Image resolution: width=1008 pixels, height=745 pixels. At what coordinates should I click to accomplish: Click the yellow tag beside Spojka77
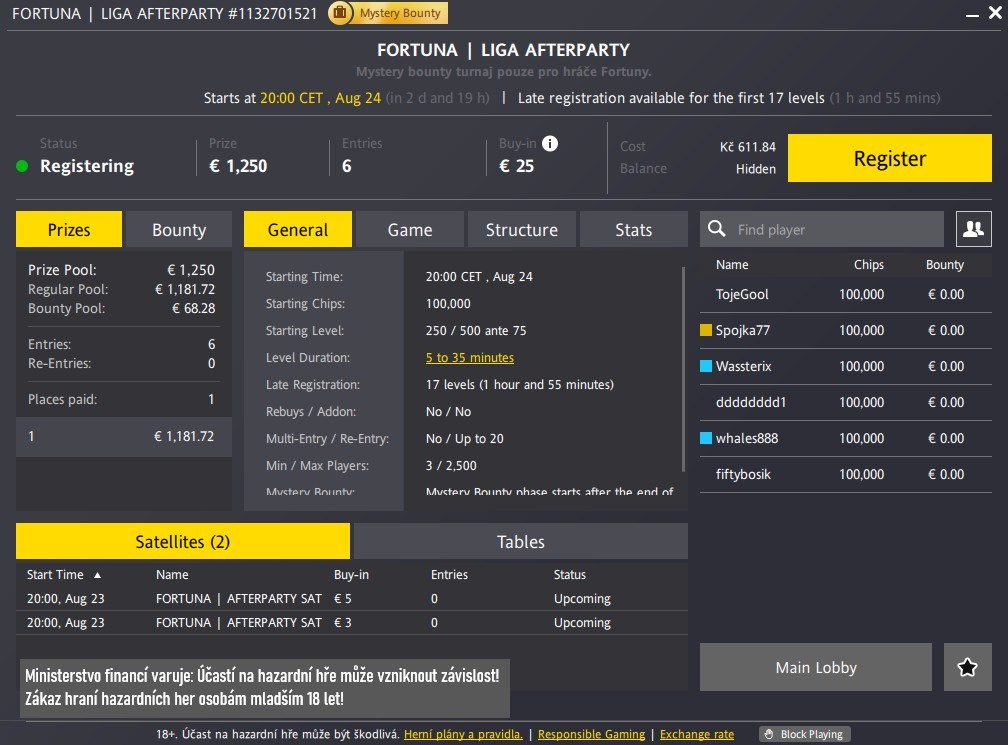(706, 330)
